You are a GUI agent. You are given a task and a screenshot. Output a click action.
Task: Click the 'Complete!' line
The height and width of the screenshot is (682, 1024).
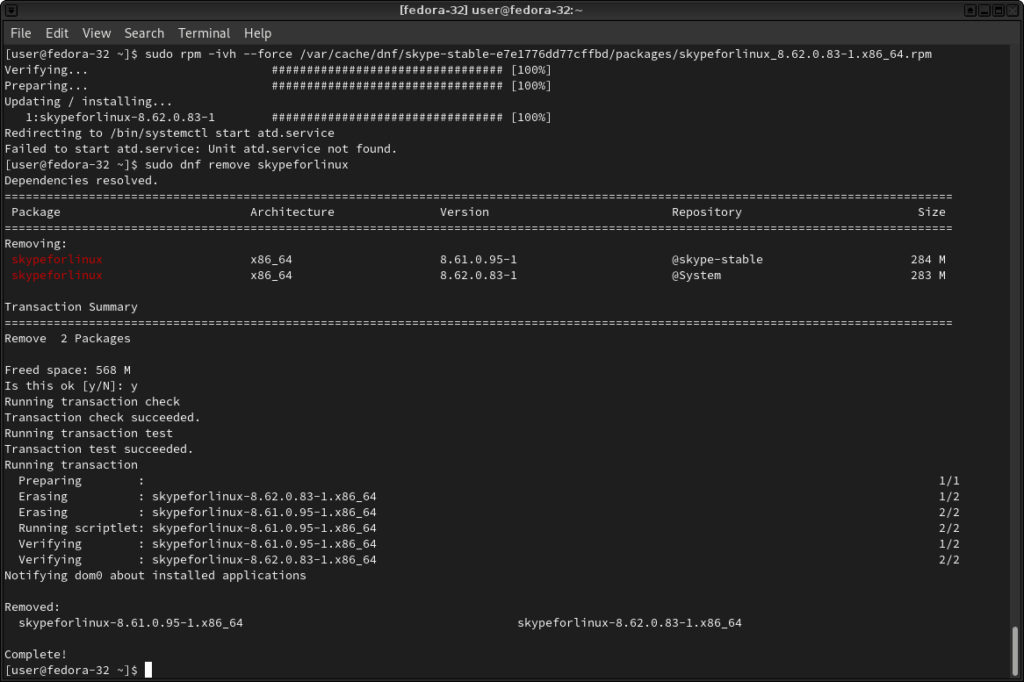click(x=35, y=655)
